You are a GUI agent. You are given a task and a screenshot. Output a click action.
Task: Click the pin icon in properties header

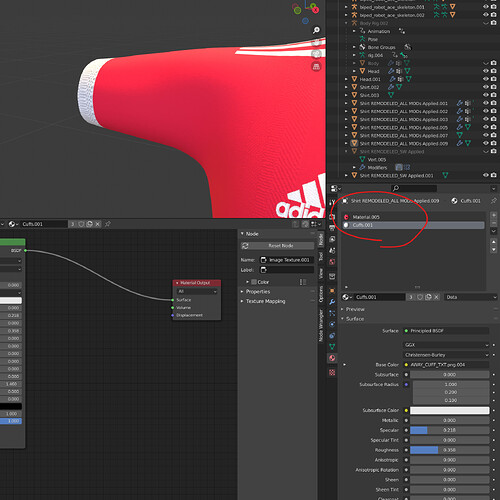(493, 201)
